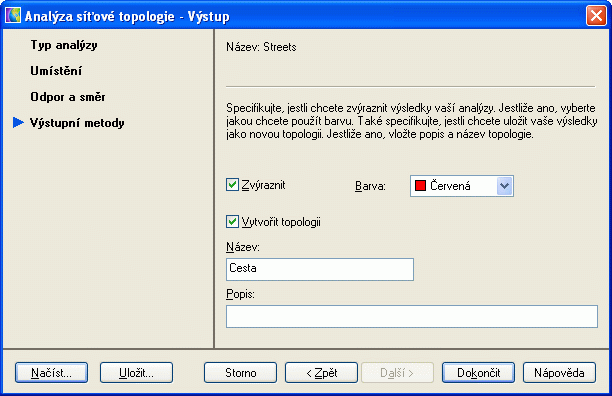Viewport: 612px width, 396px height.
Task: Open help with Nápověda button
Action: 559,373
